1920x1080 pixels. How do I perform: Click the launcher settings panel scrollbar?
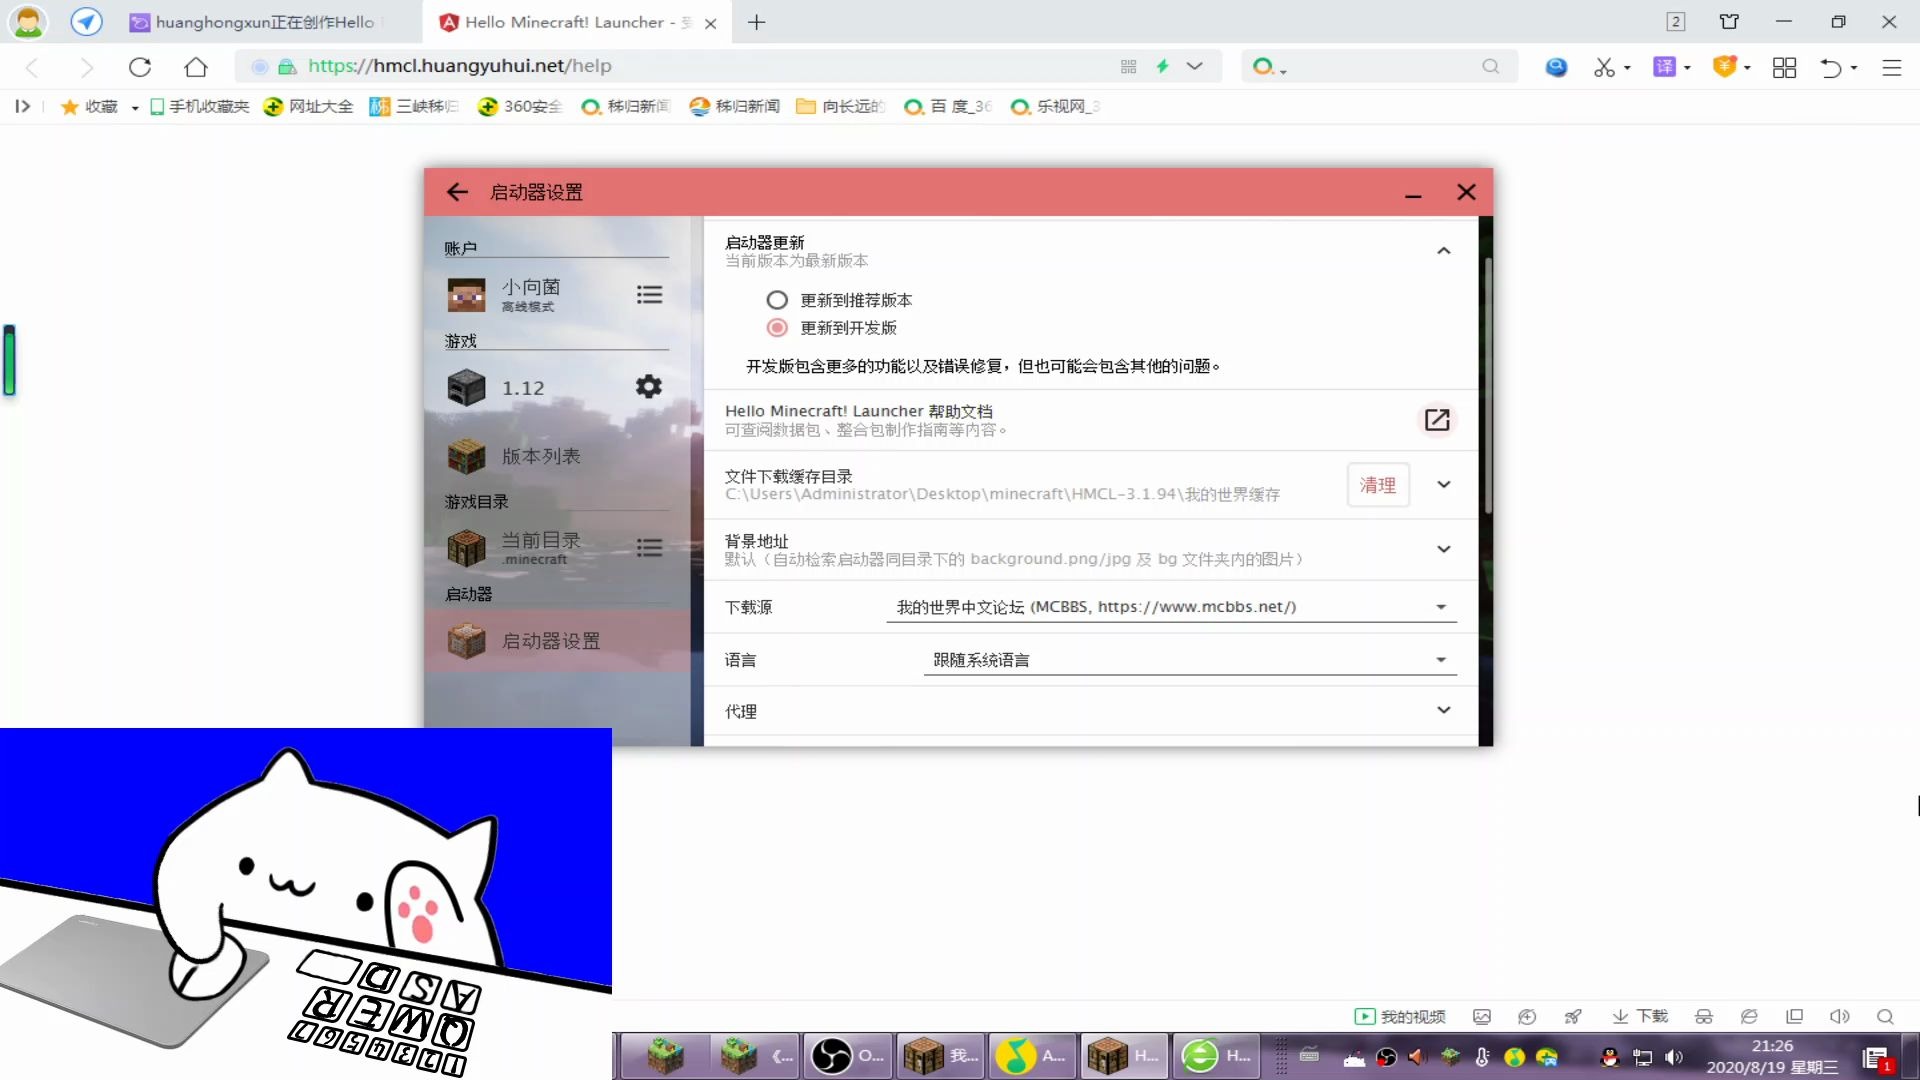[1487, 385]
